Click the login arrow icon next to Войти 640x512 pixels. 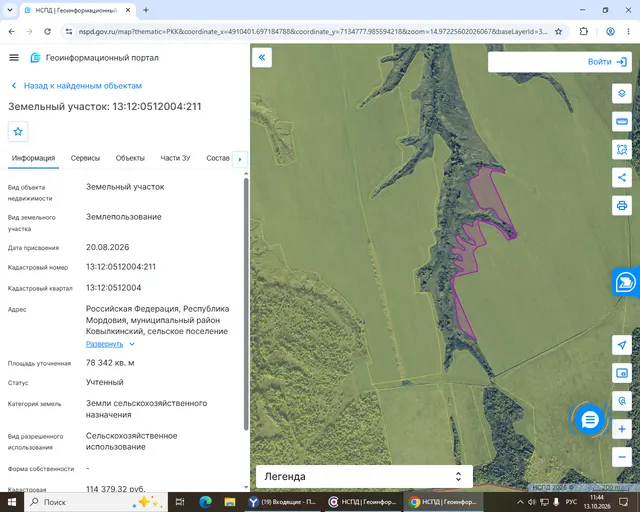click(622, 62)
